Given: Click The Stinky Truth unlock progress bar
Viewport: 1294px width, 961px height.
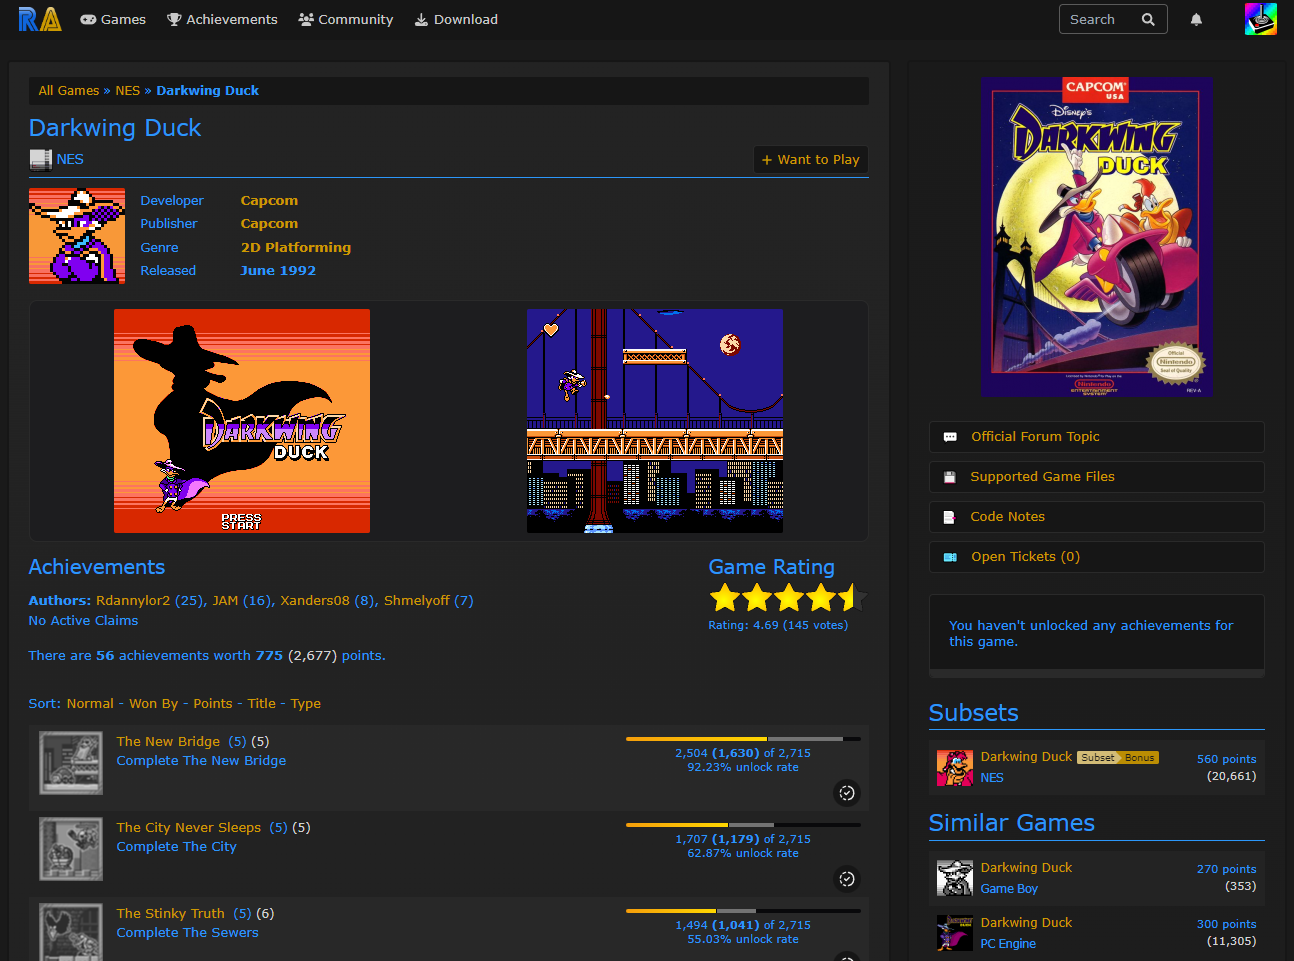Looking at the screenshot, I should (x=743, y=911).
